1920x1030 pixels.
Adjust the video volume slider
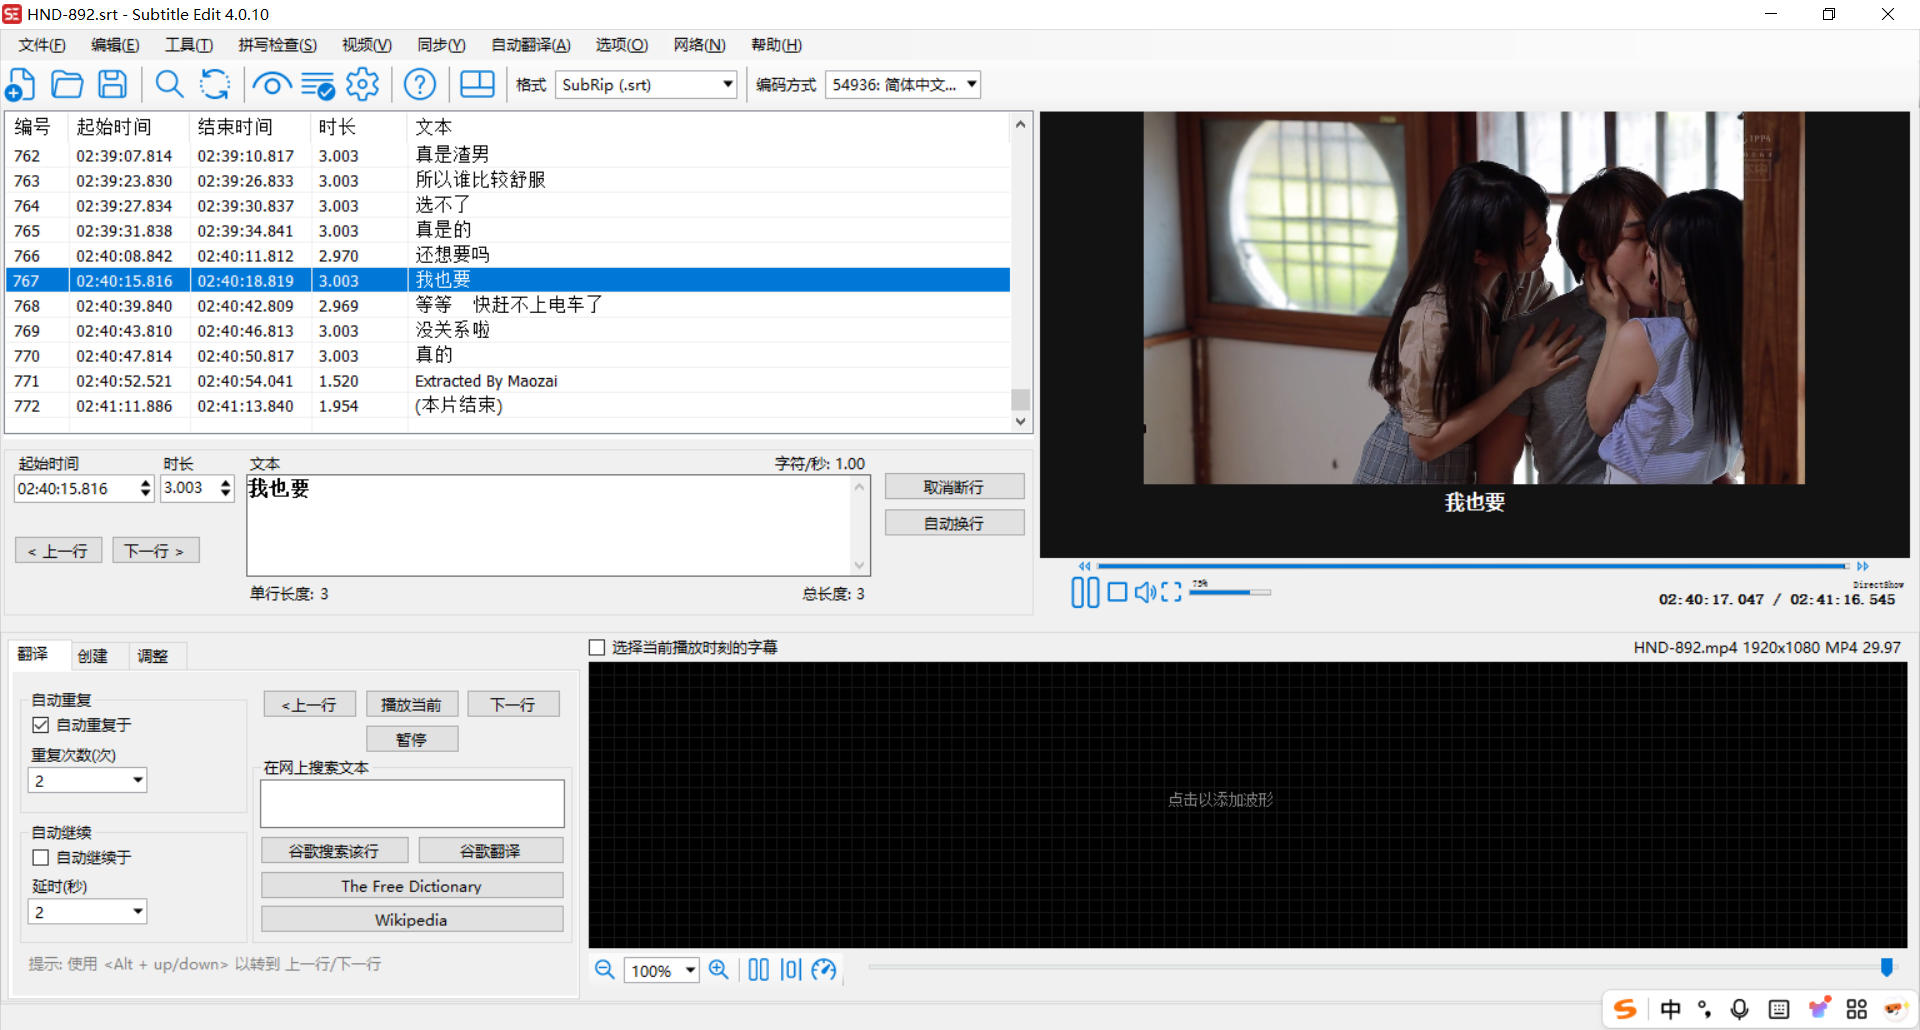coord(1230,592)
